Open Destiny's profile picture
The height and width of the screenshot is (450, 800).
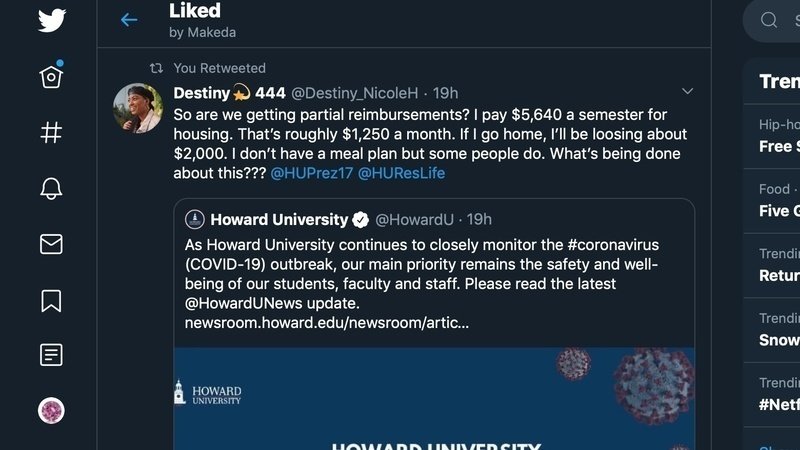138,108
